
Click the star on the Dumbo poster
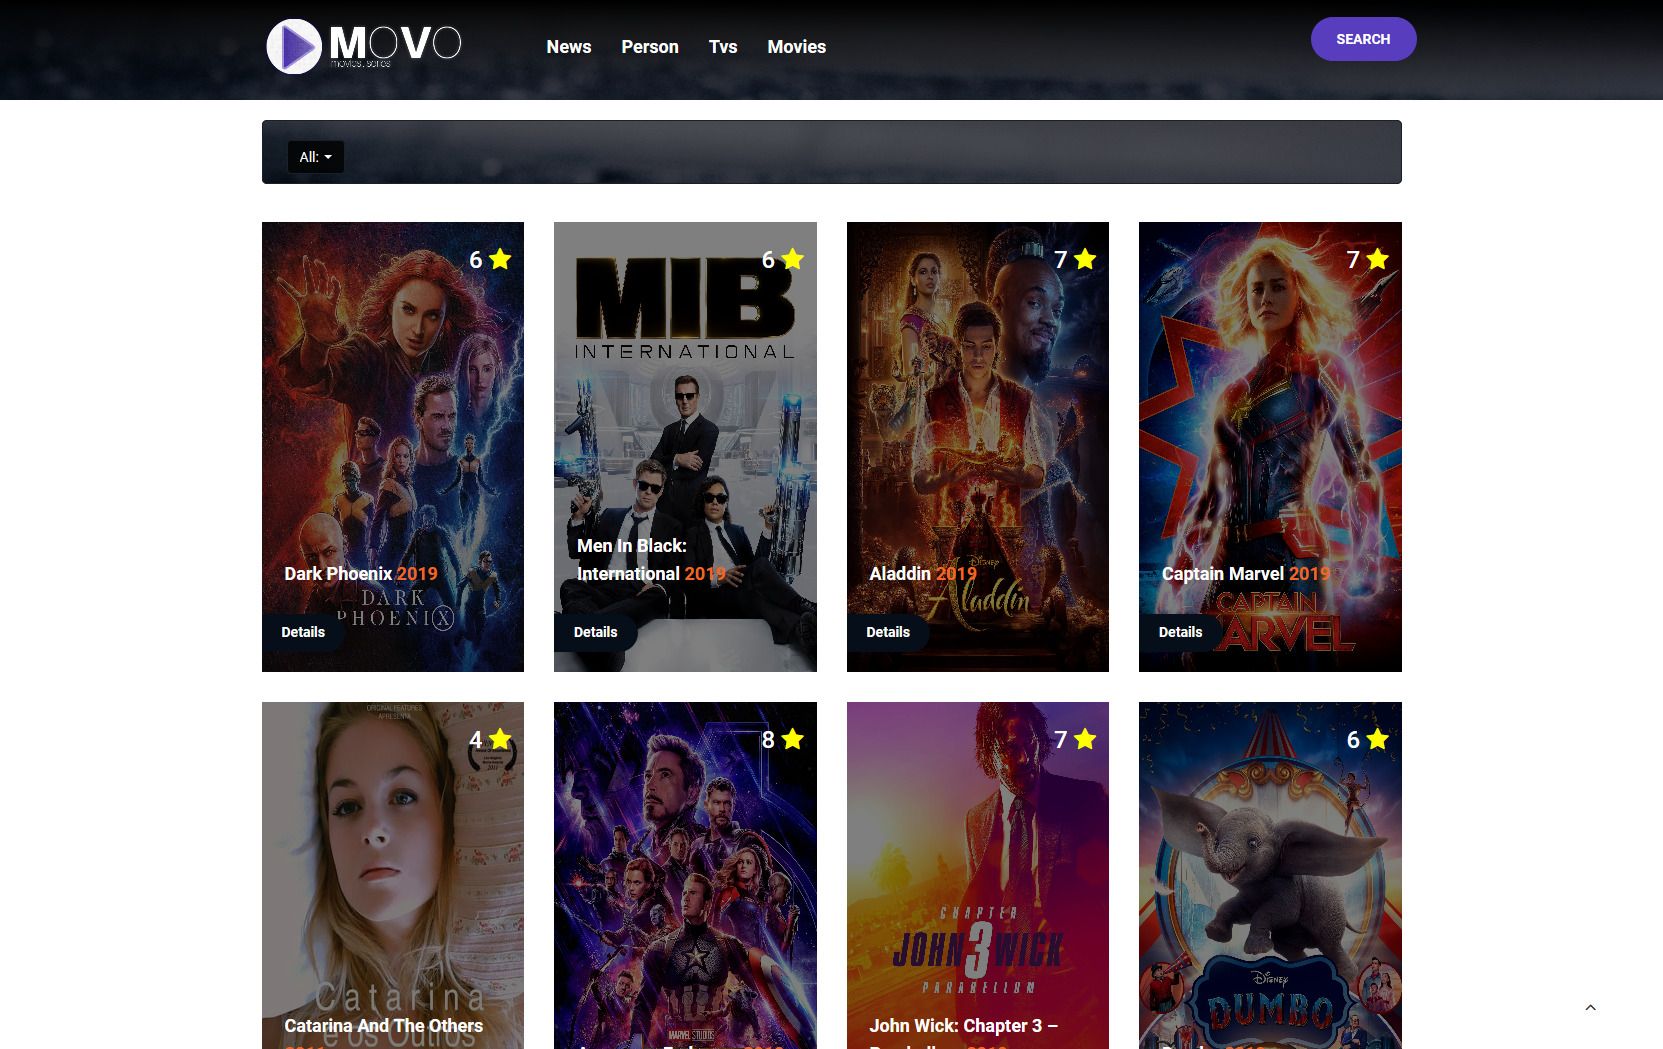point(1377,739)
